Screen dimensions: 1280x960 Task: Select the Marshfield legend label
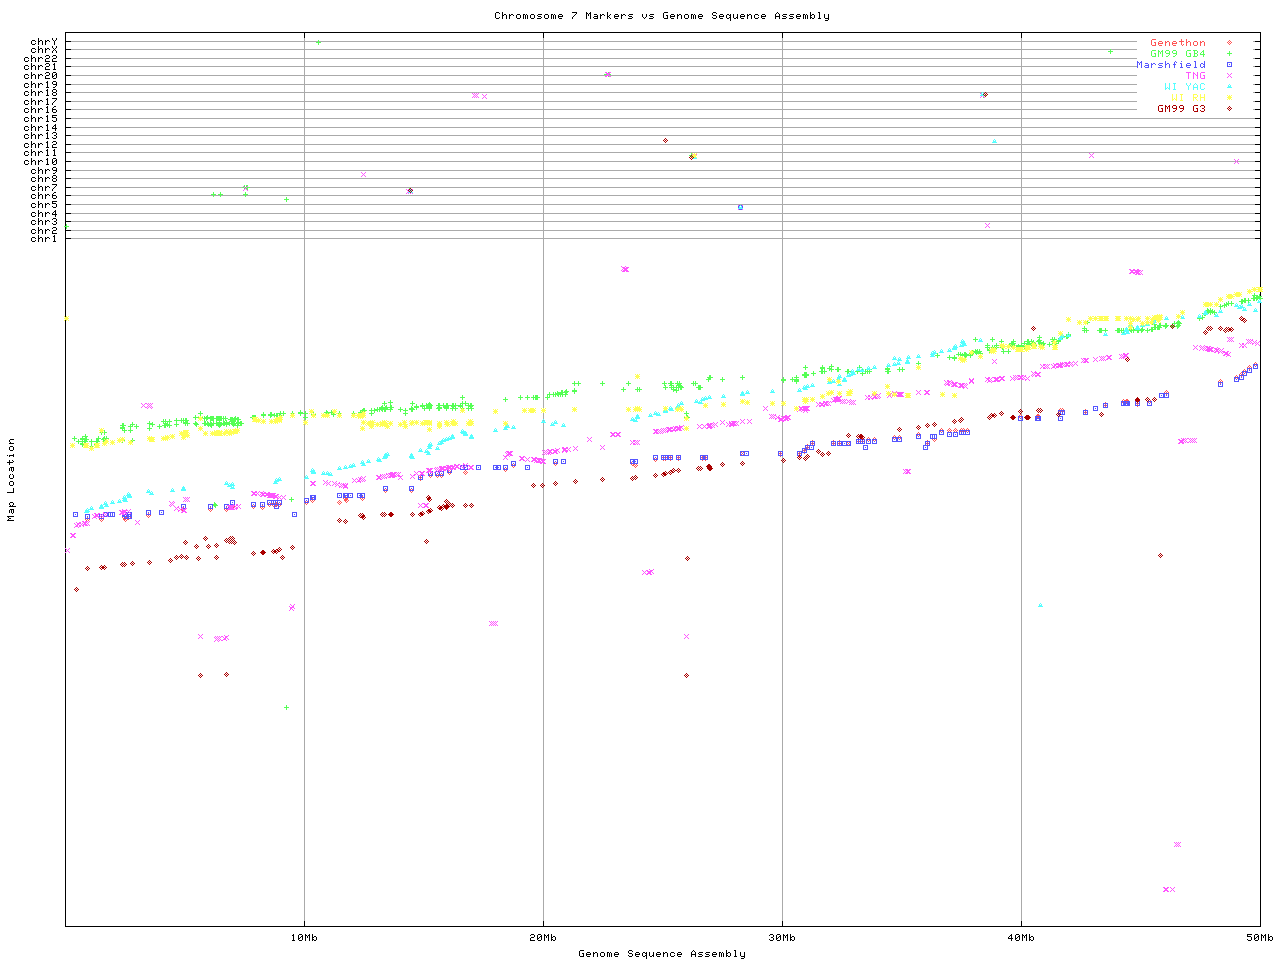(x=1170, y=65)
